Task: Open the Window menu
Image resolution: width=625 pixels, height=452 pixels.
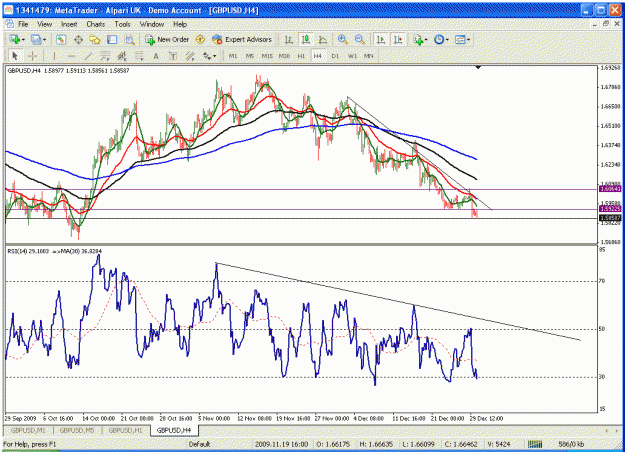Action: [x=152, y=24]
